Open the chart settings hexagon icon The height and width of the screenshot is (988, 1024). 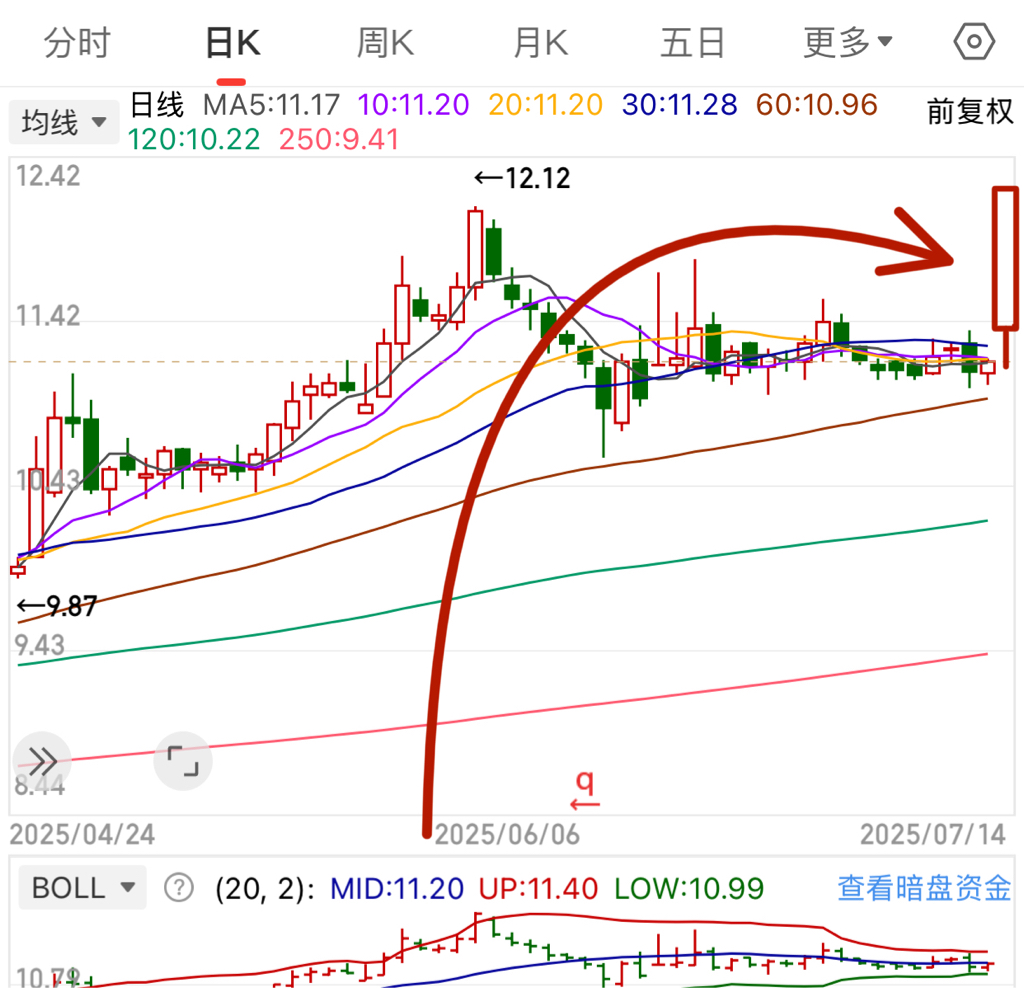tap(974, 42)
